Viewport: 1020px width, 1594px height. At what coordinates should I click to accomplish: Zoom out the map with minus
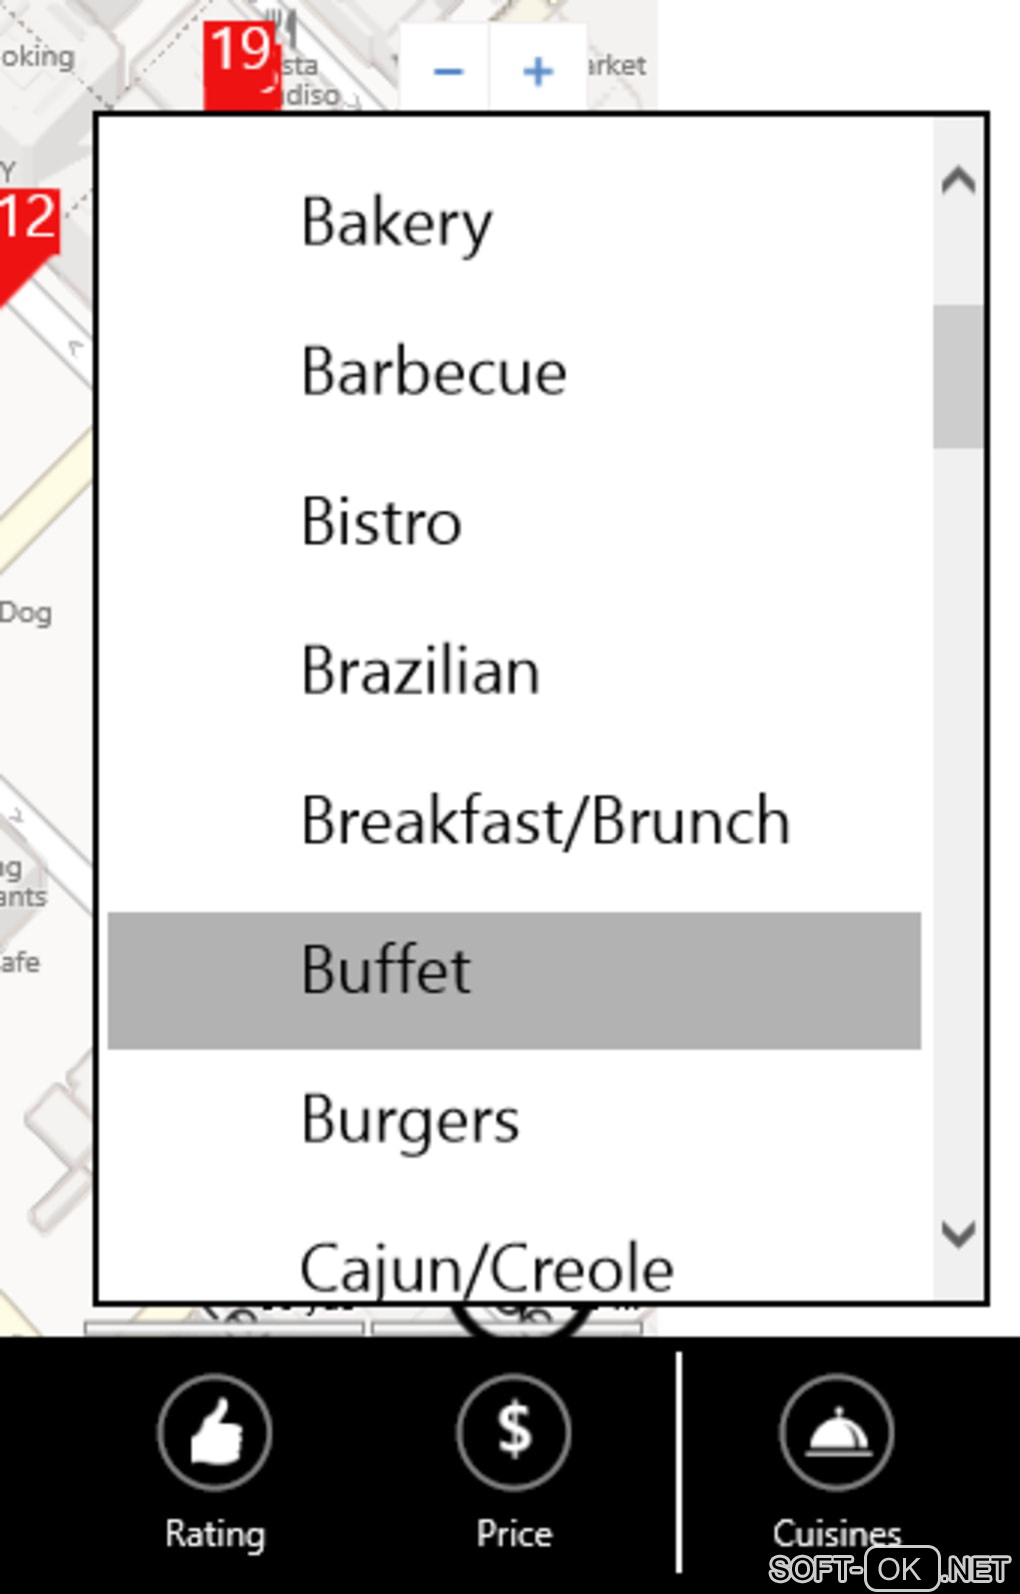tap(448, 71)
